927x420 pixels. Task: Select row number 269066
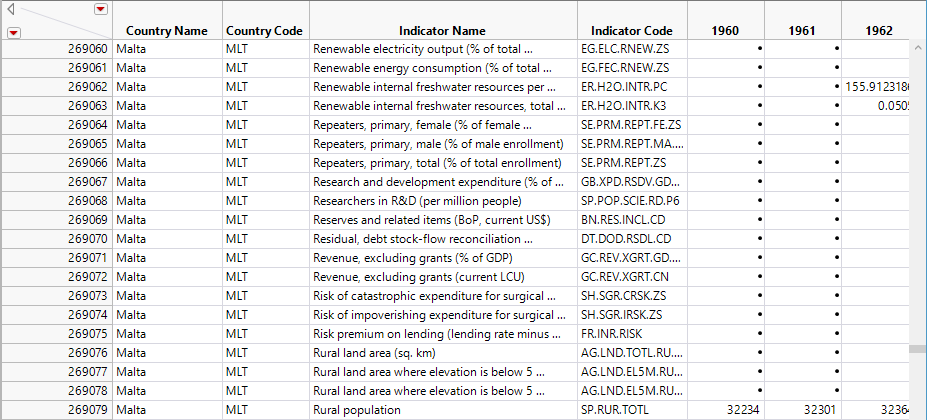56,163
